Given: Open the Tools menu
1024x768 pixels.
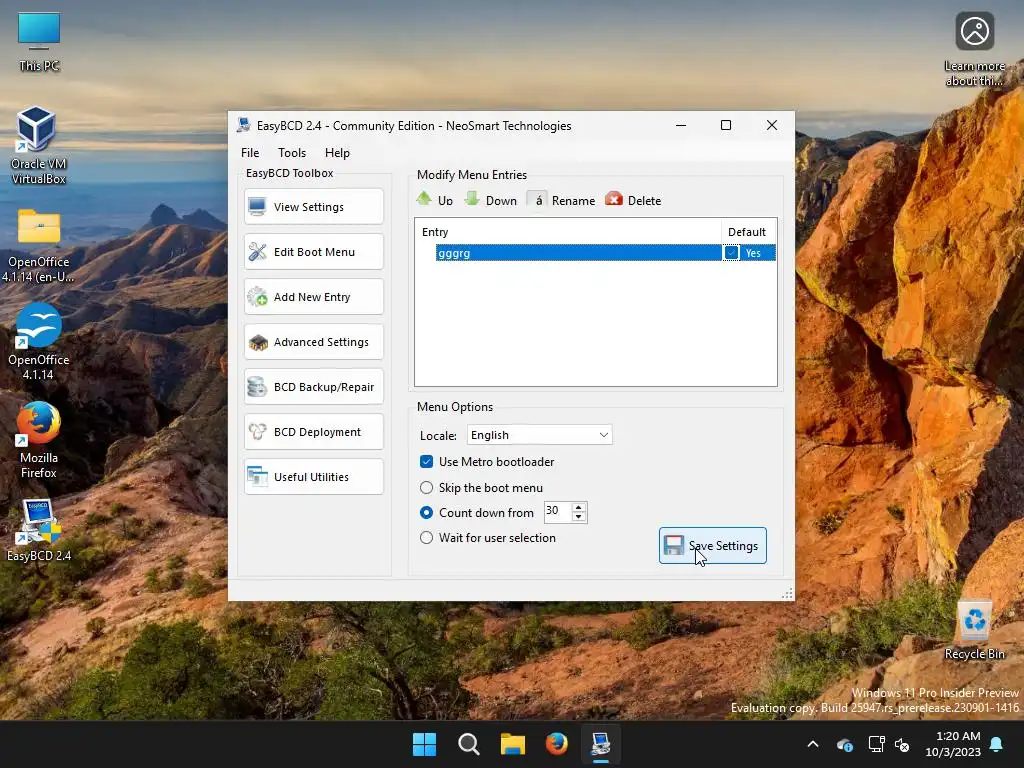Looking at the screenshot, I should [x=292, y=152].
